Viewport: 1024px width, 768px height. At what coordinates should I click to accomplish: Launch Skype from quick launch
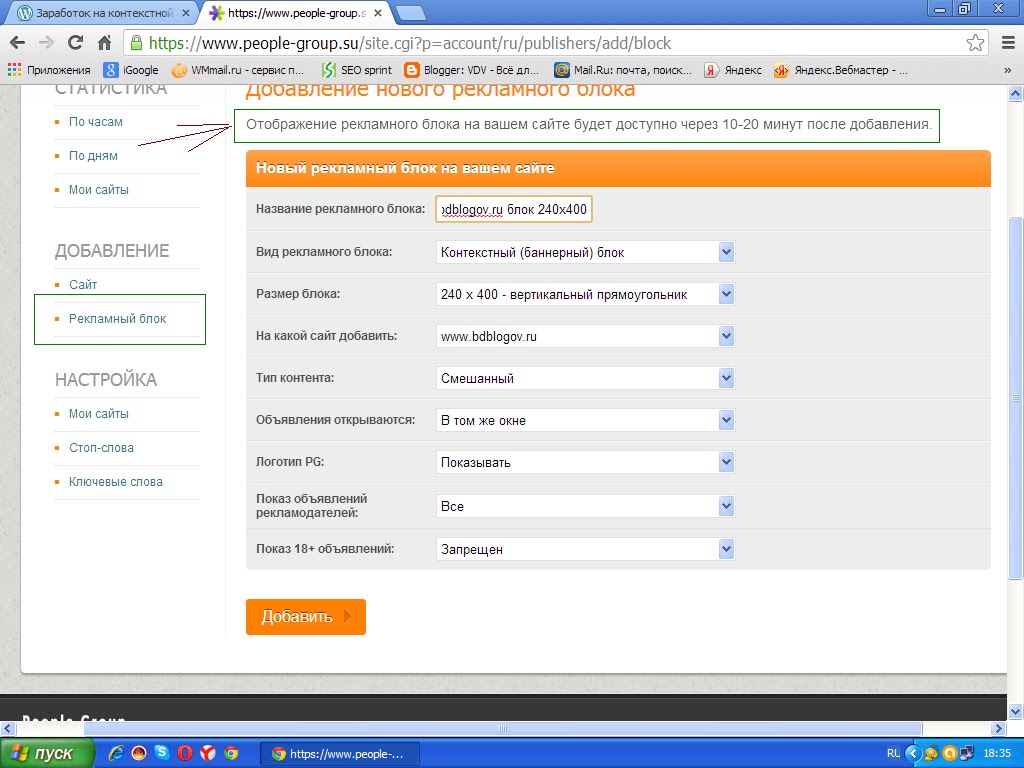[162, 753]
